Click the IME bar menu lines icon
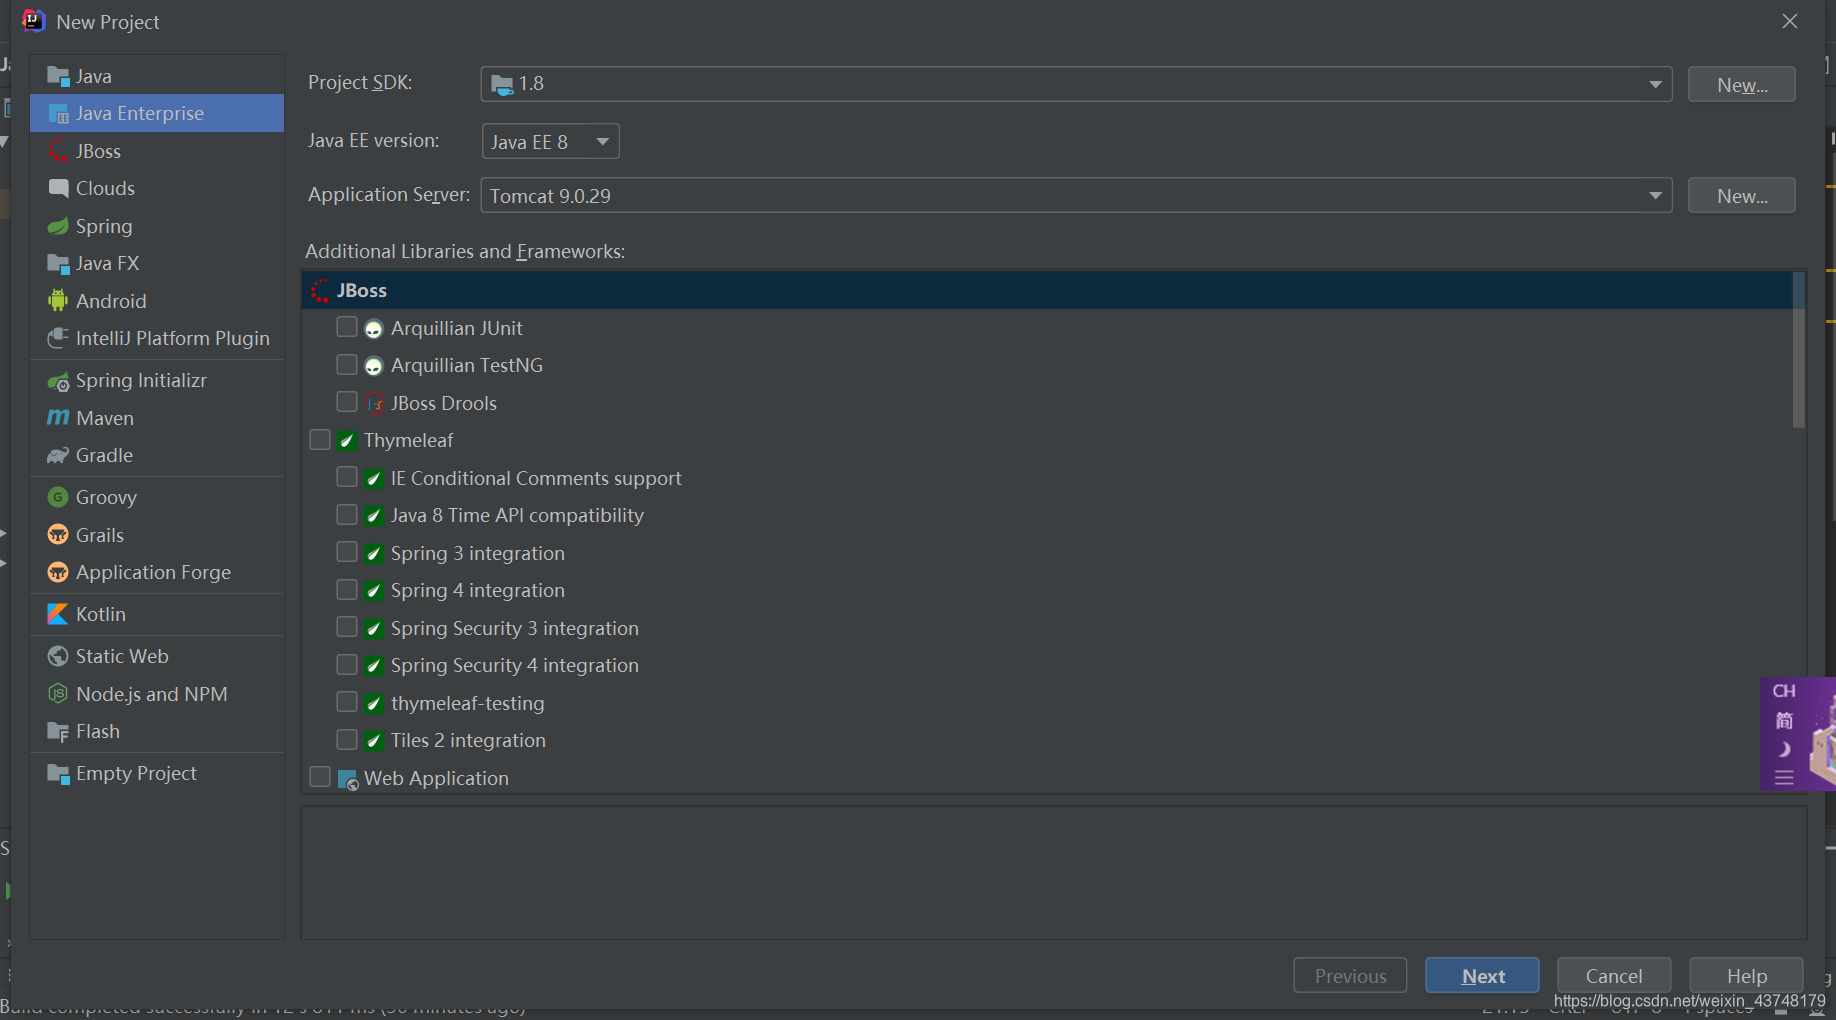Viewport: 1836px width, 1020px height. coord(1784,777)
